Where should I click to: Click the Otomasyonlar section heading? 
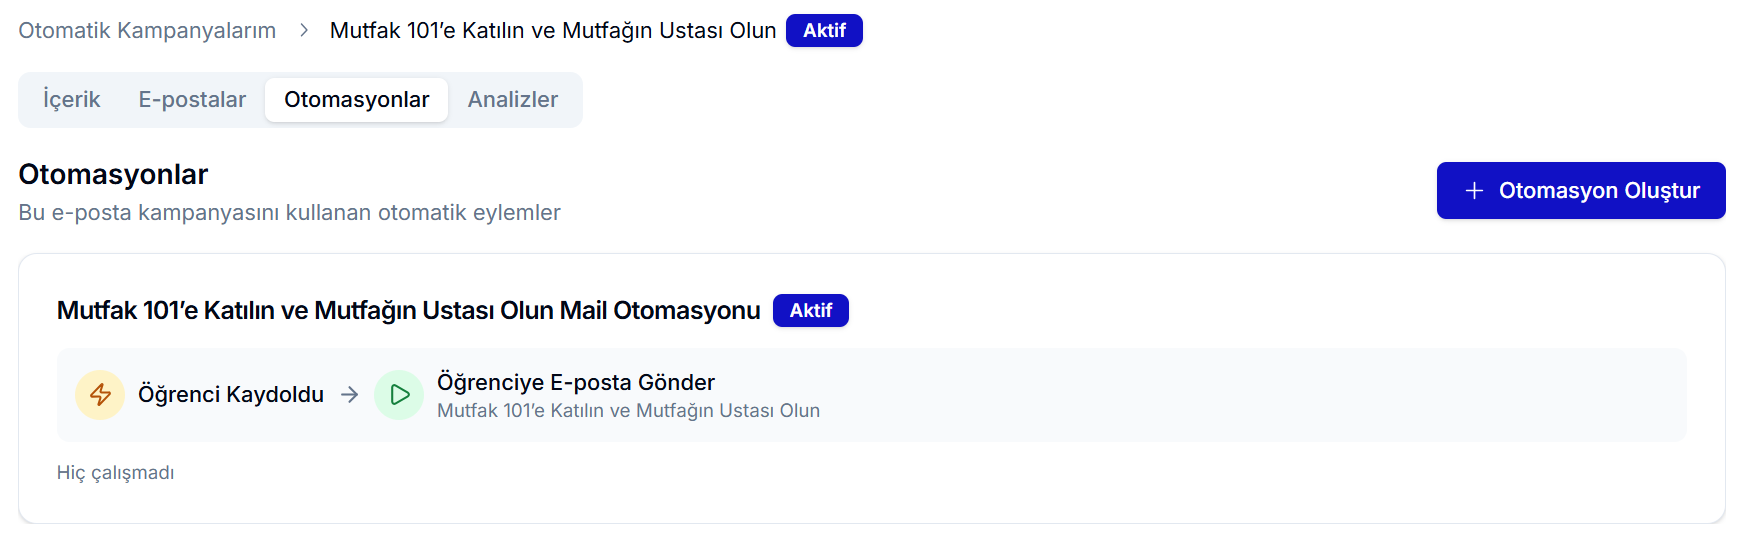pyautogui.click(x=113, y=175)
